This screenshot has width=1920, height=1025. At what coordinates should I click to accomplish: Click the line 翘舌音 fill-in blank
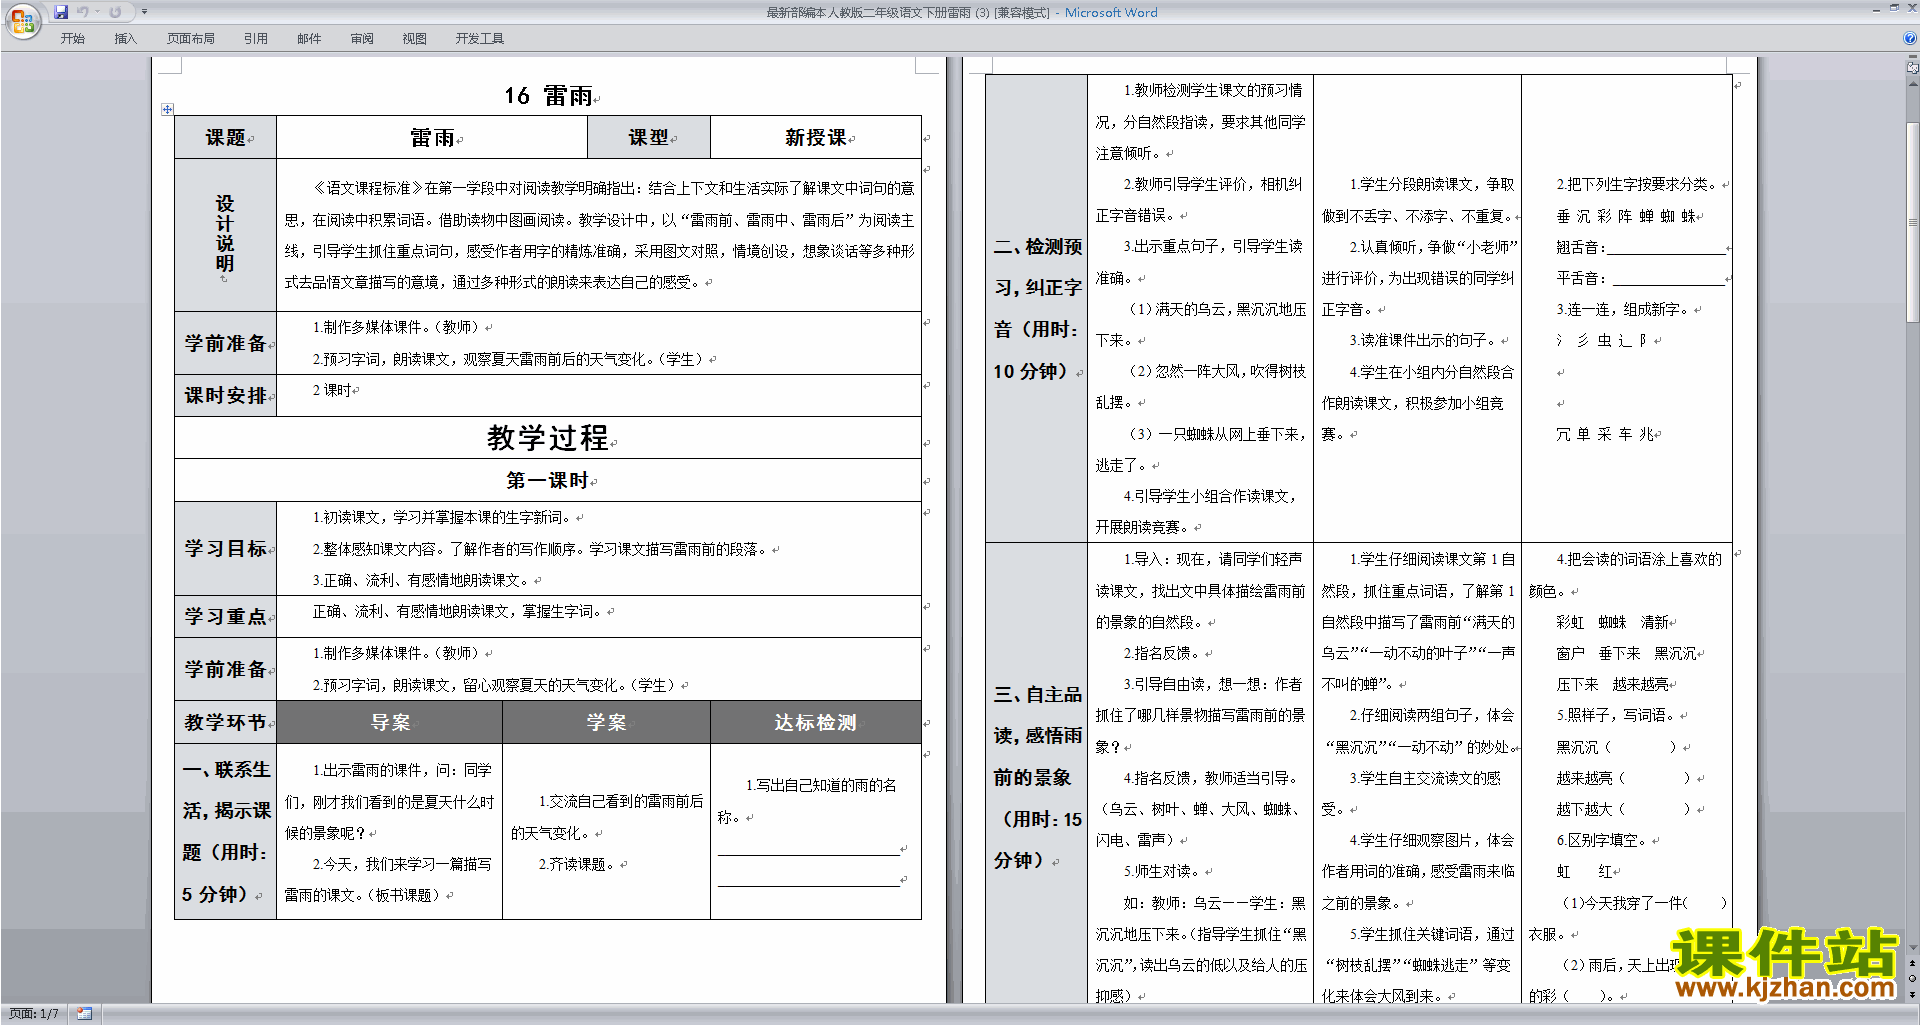[x=1665, y=248]
